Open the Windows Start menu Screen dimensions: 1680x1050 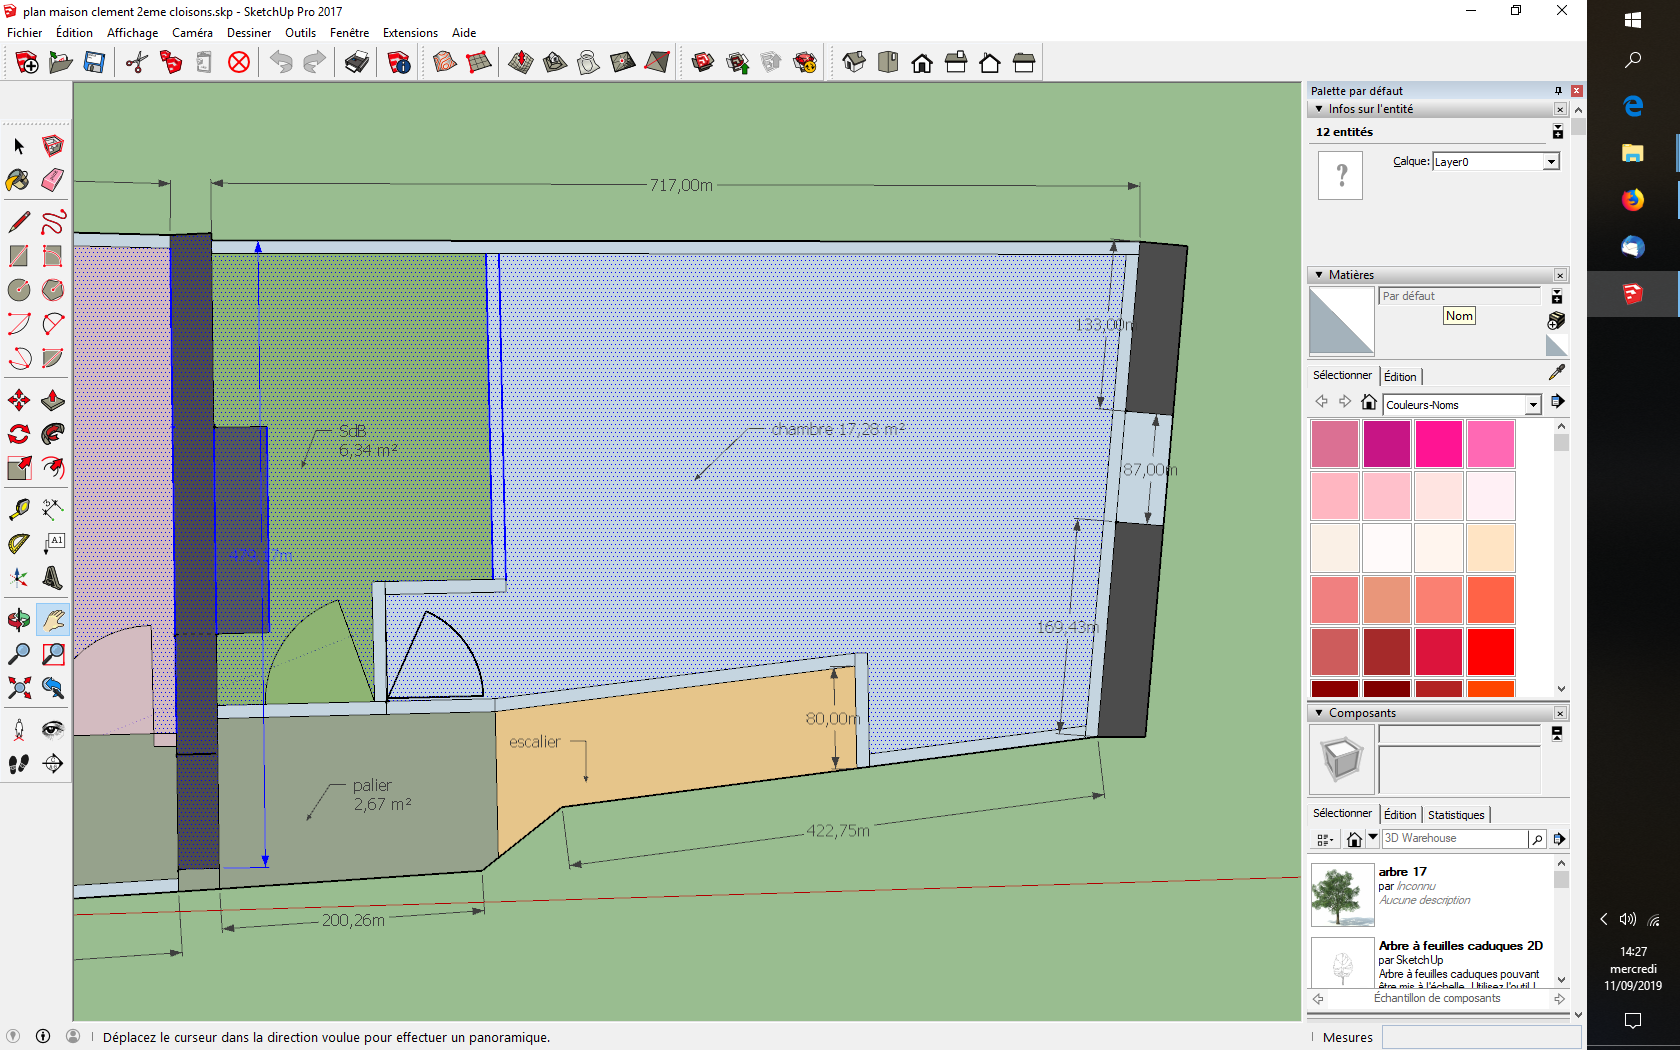coord(1633,19)
